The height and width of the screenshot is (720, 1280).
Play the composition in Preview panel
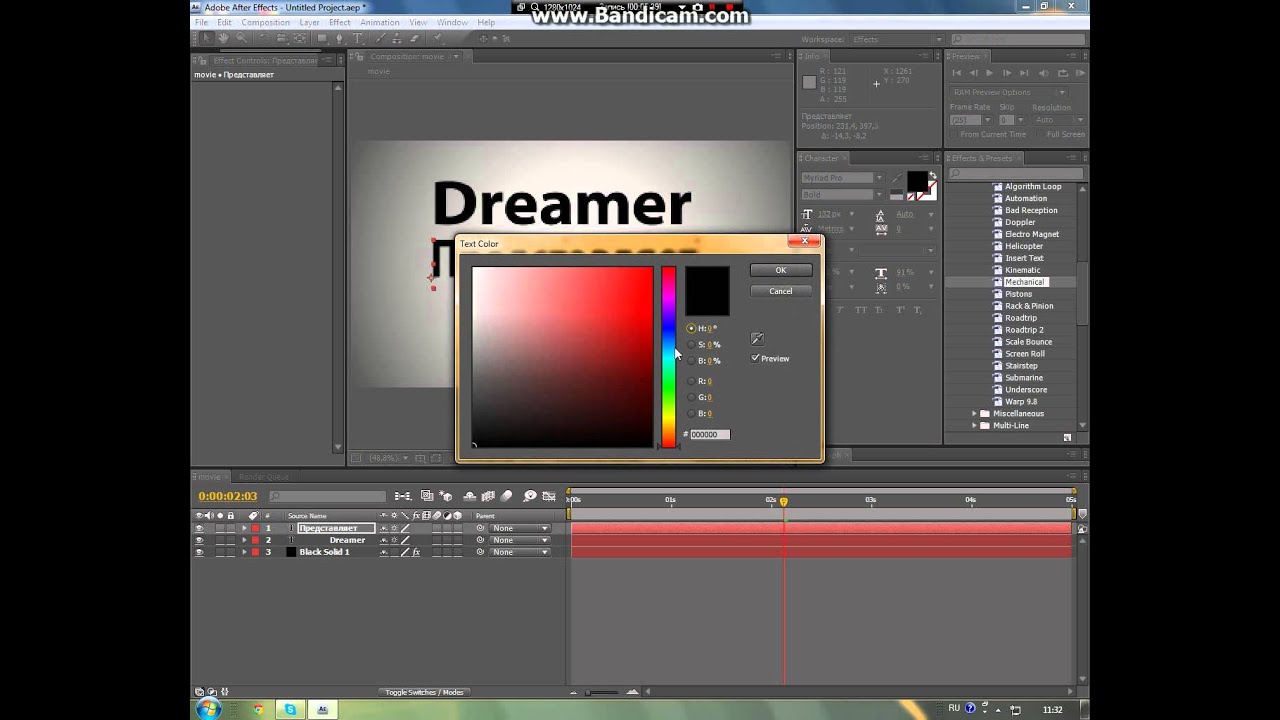click(990, 73)
